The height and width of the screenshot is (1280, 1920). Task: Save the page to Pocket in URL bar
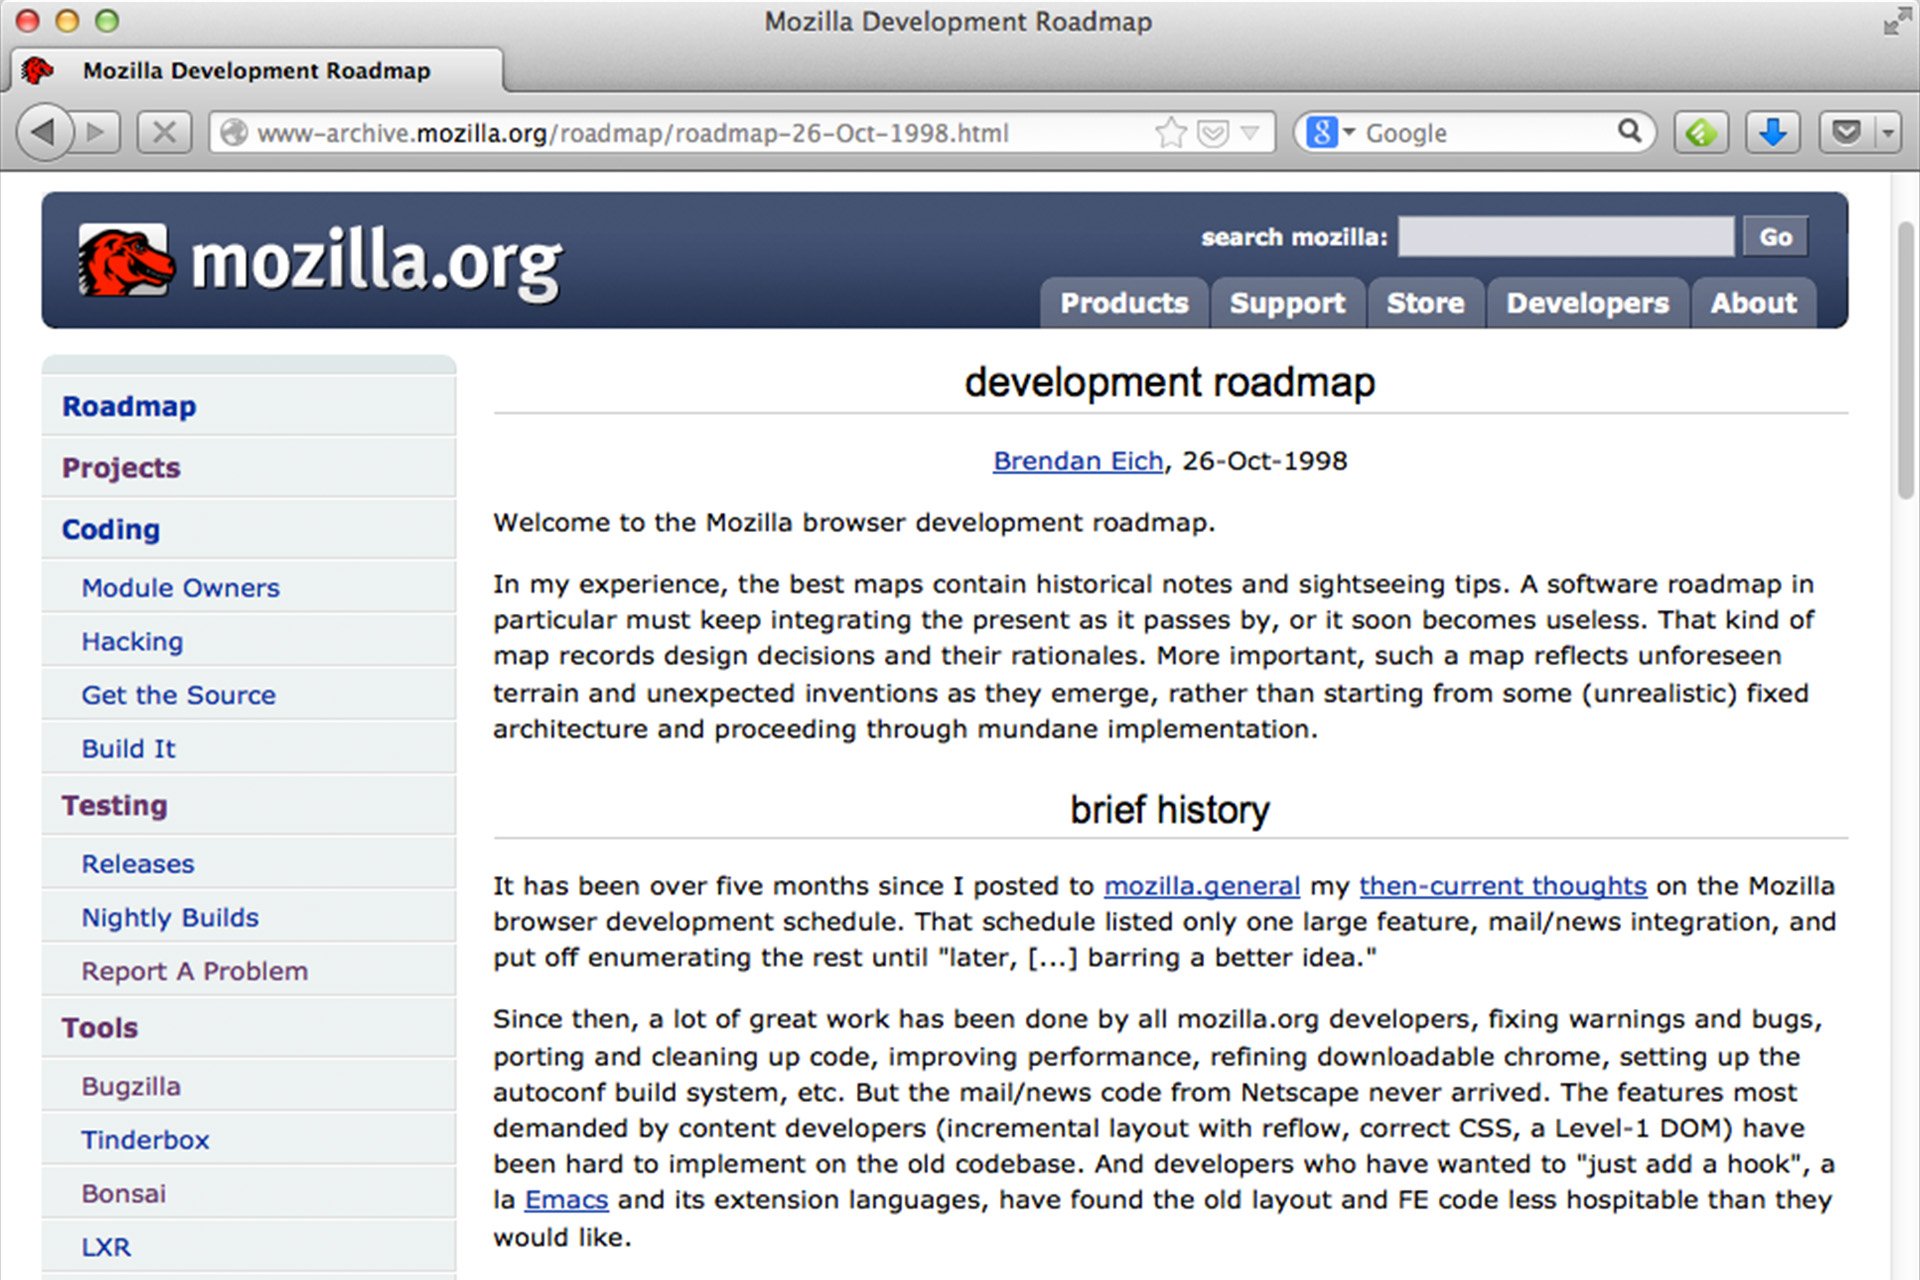point(1212,132)
